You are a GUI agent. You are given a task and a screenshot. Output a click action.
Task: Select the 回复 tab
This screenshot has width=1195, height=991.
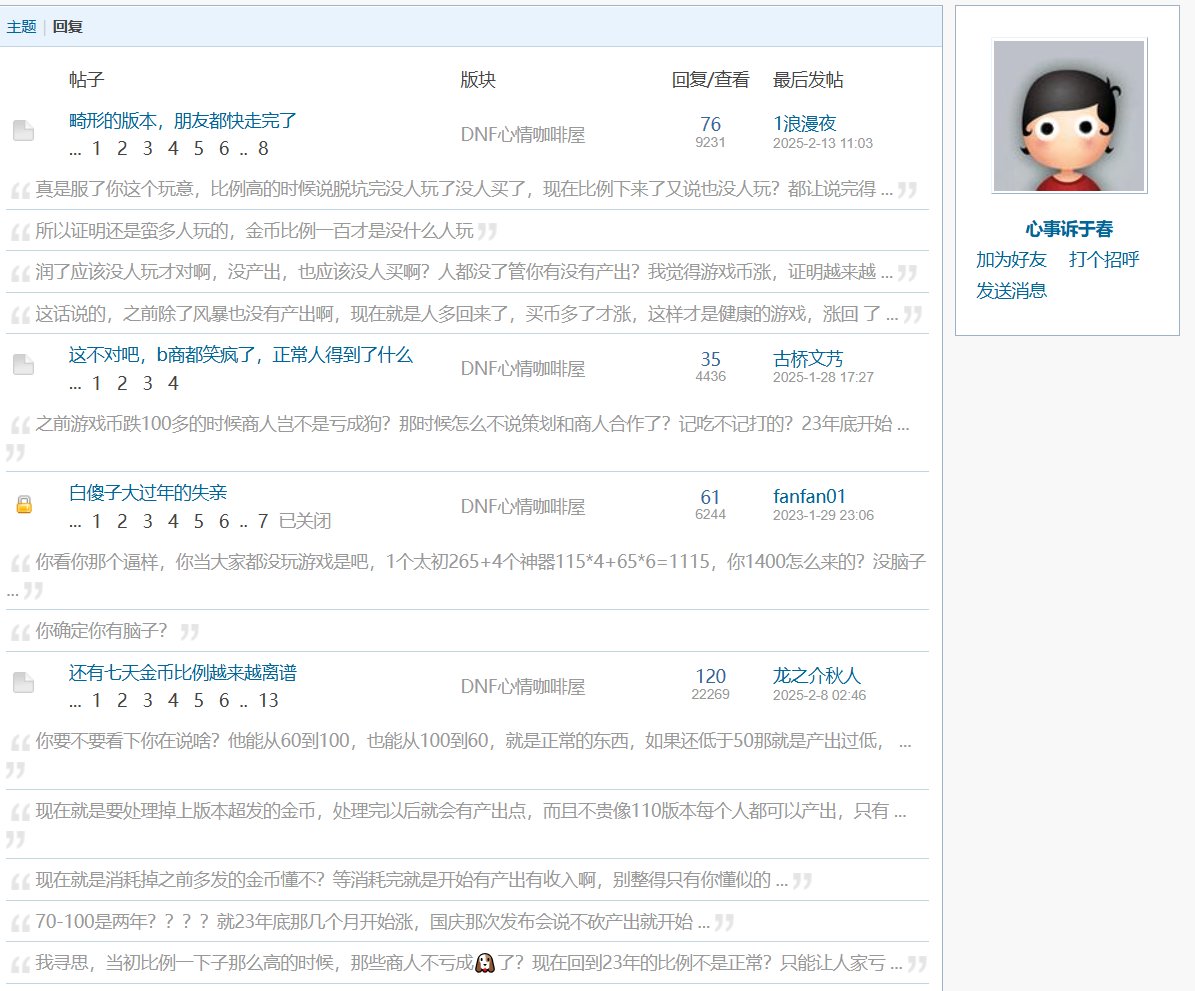[x=68, y=27]
